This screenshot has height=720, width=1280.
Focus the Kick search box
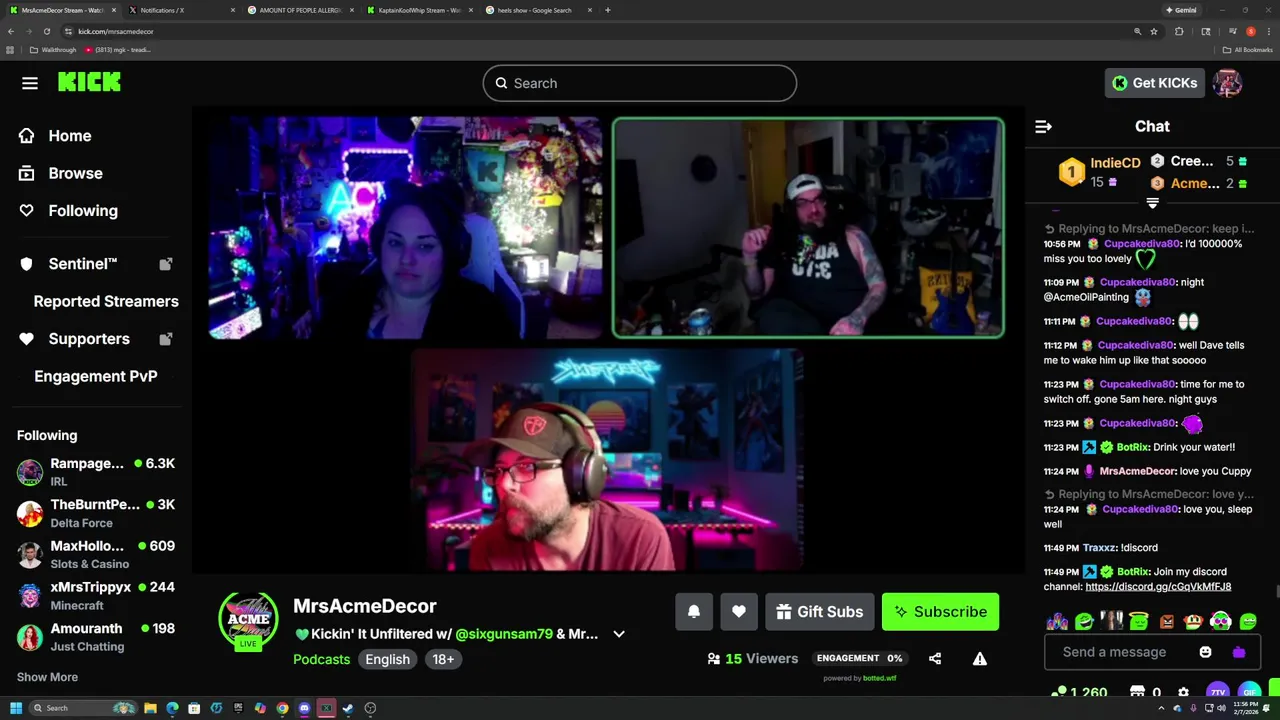pyautogui.click(x=640, y=83)
